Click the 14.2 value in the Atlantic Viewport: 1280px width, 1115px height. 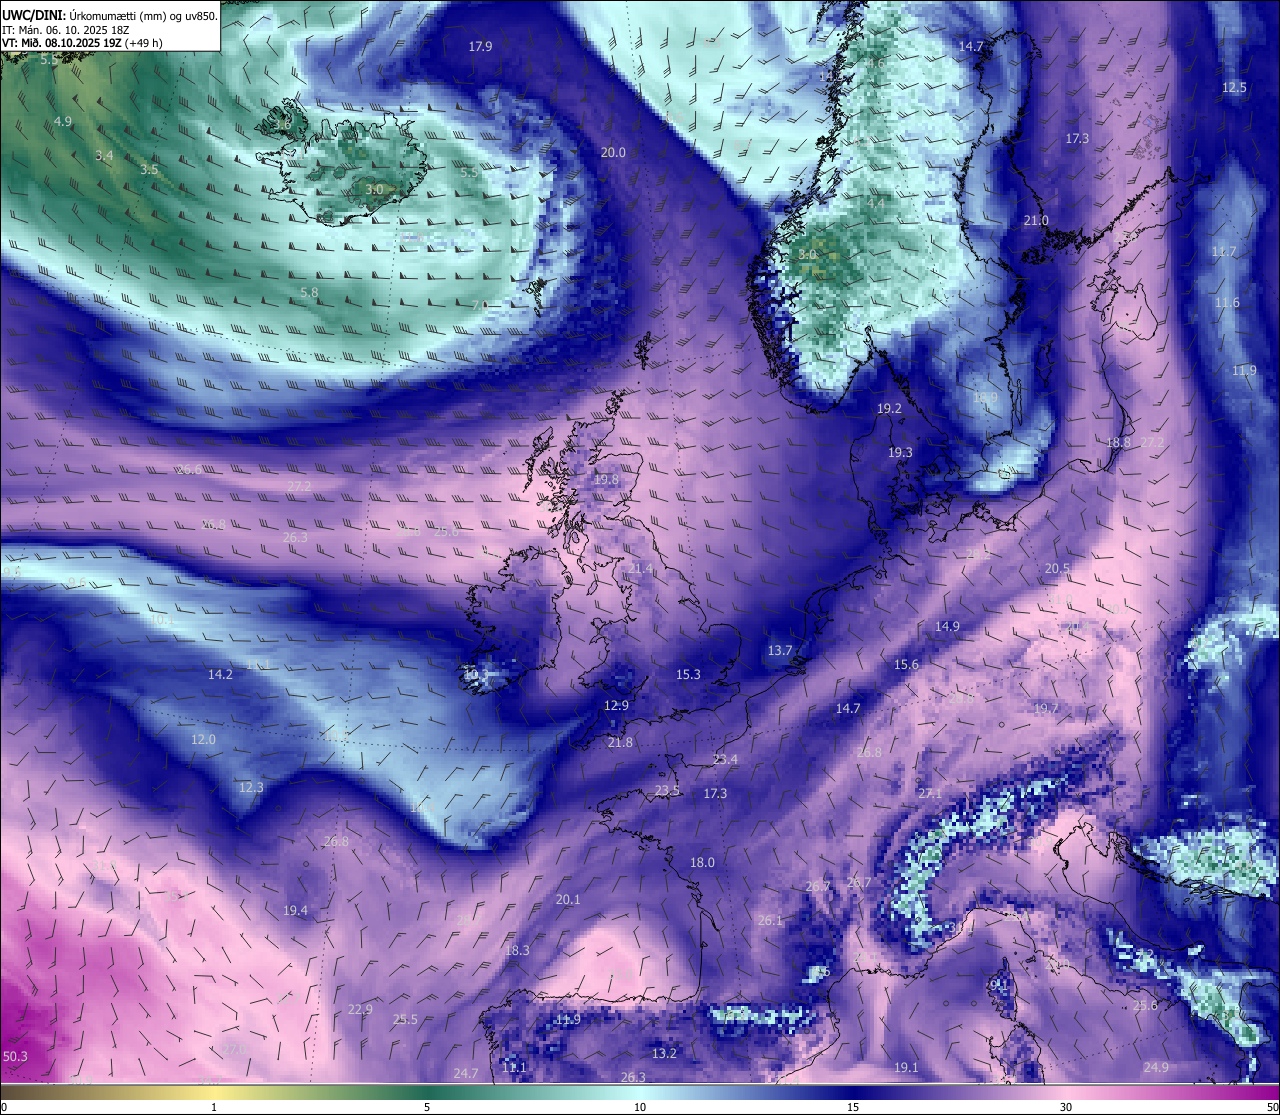coord(220,674)
